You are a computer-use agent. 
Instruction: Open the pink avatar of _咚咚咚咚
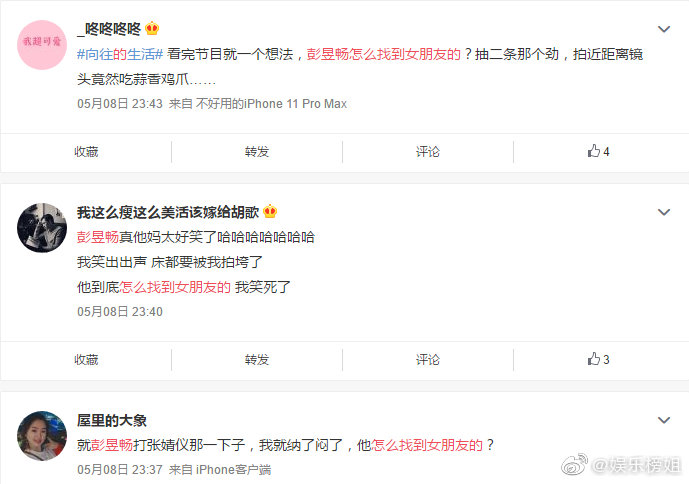pos(42,44)
